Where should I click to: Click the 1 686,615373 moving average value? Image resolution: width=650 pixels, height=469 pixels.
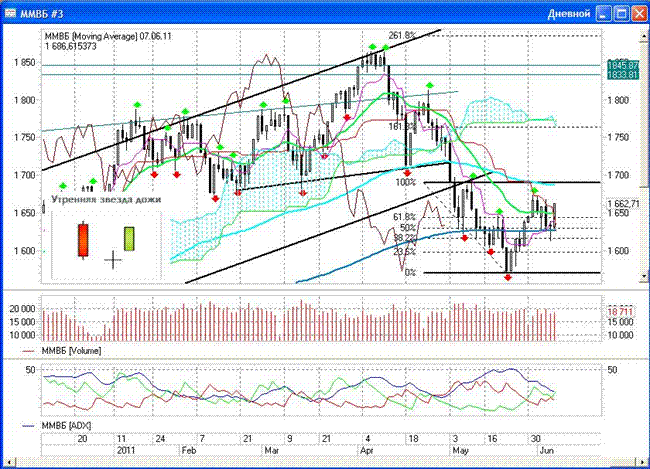(x=70, y=46)
